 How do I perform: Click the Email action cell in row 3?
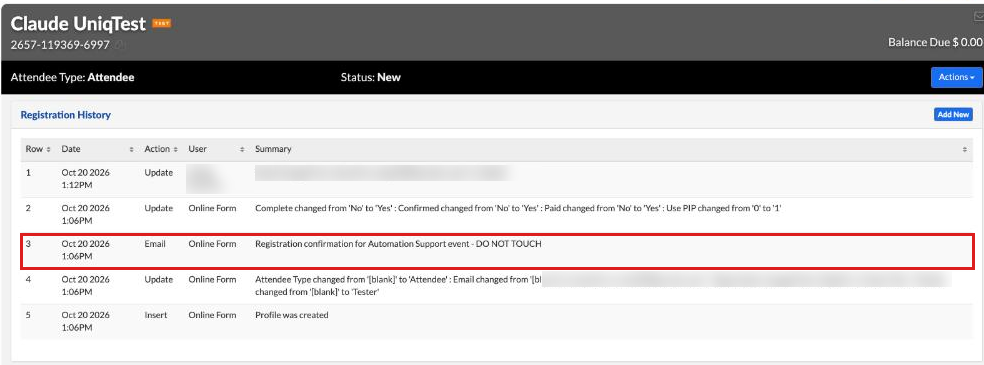click(x=155, y=244)
